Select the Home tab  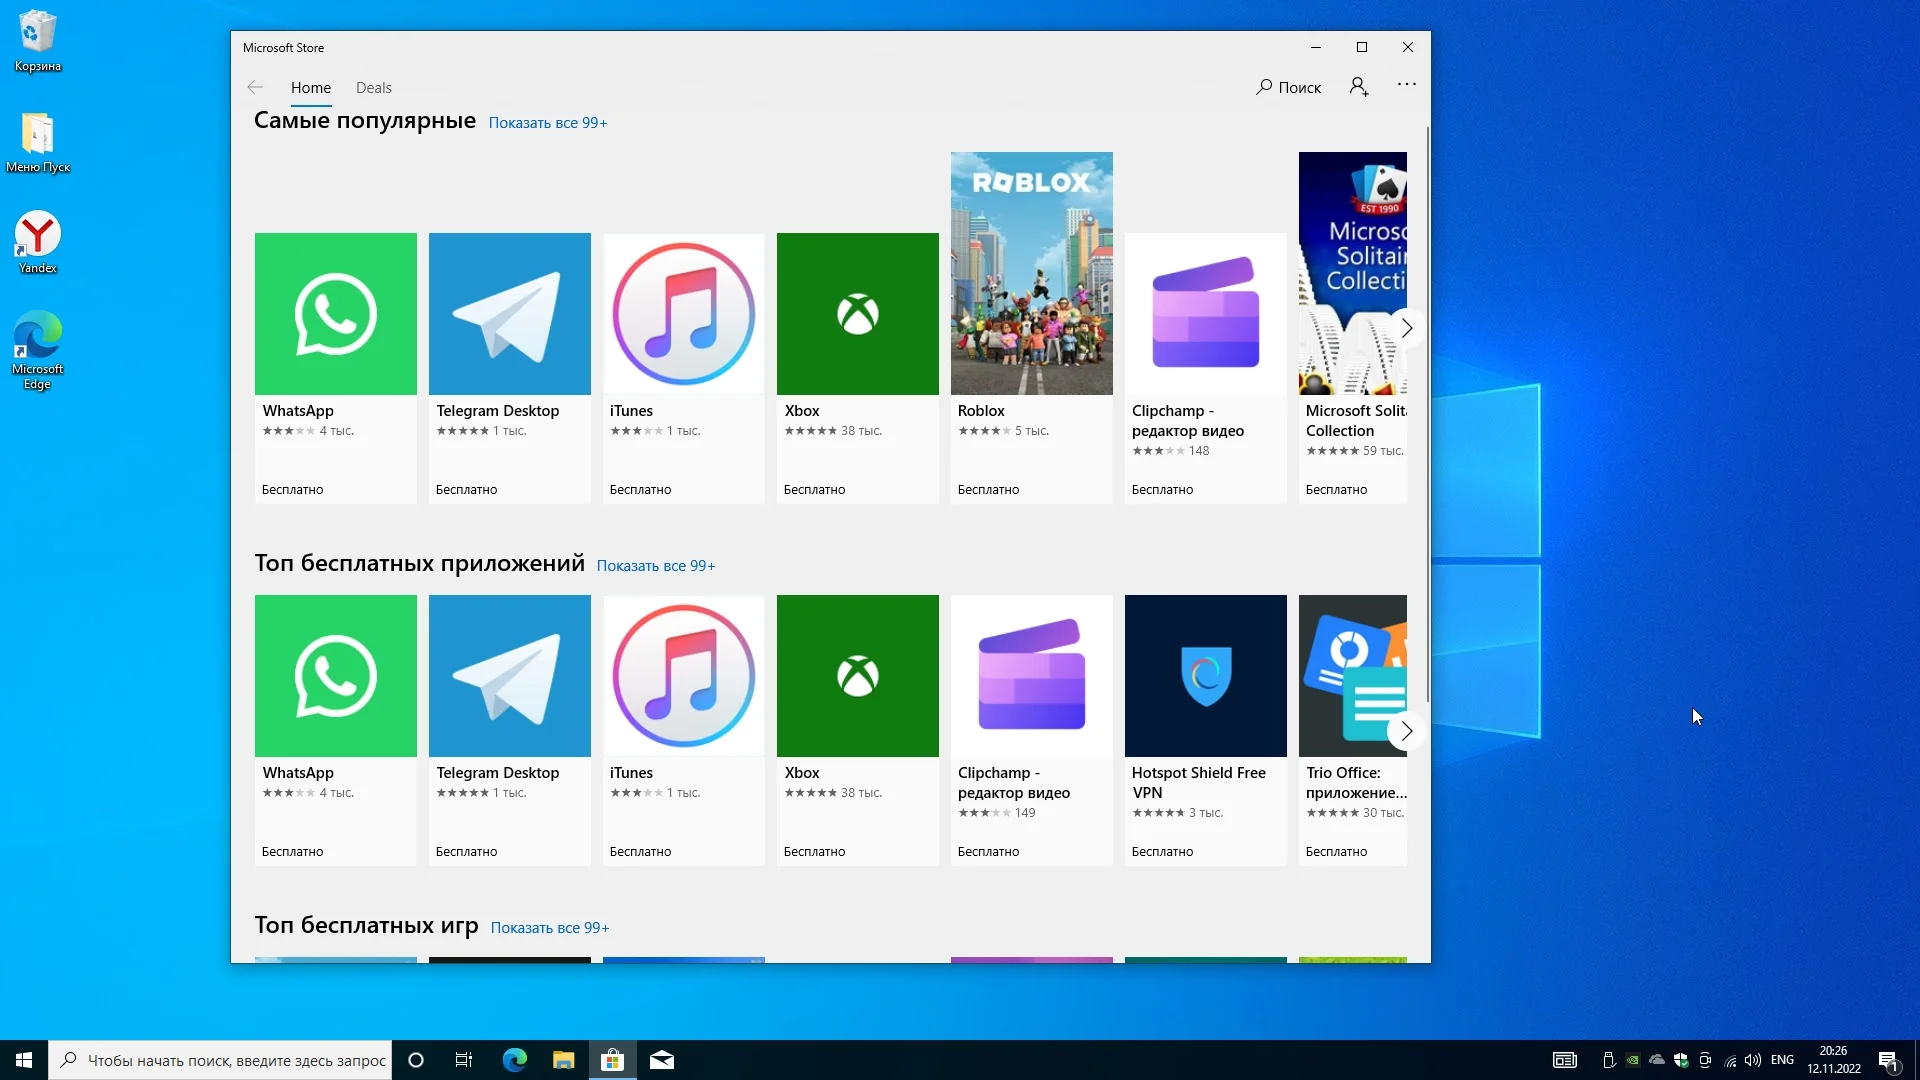tap(310, 88)
